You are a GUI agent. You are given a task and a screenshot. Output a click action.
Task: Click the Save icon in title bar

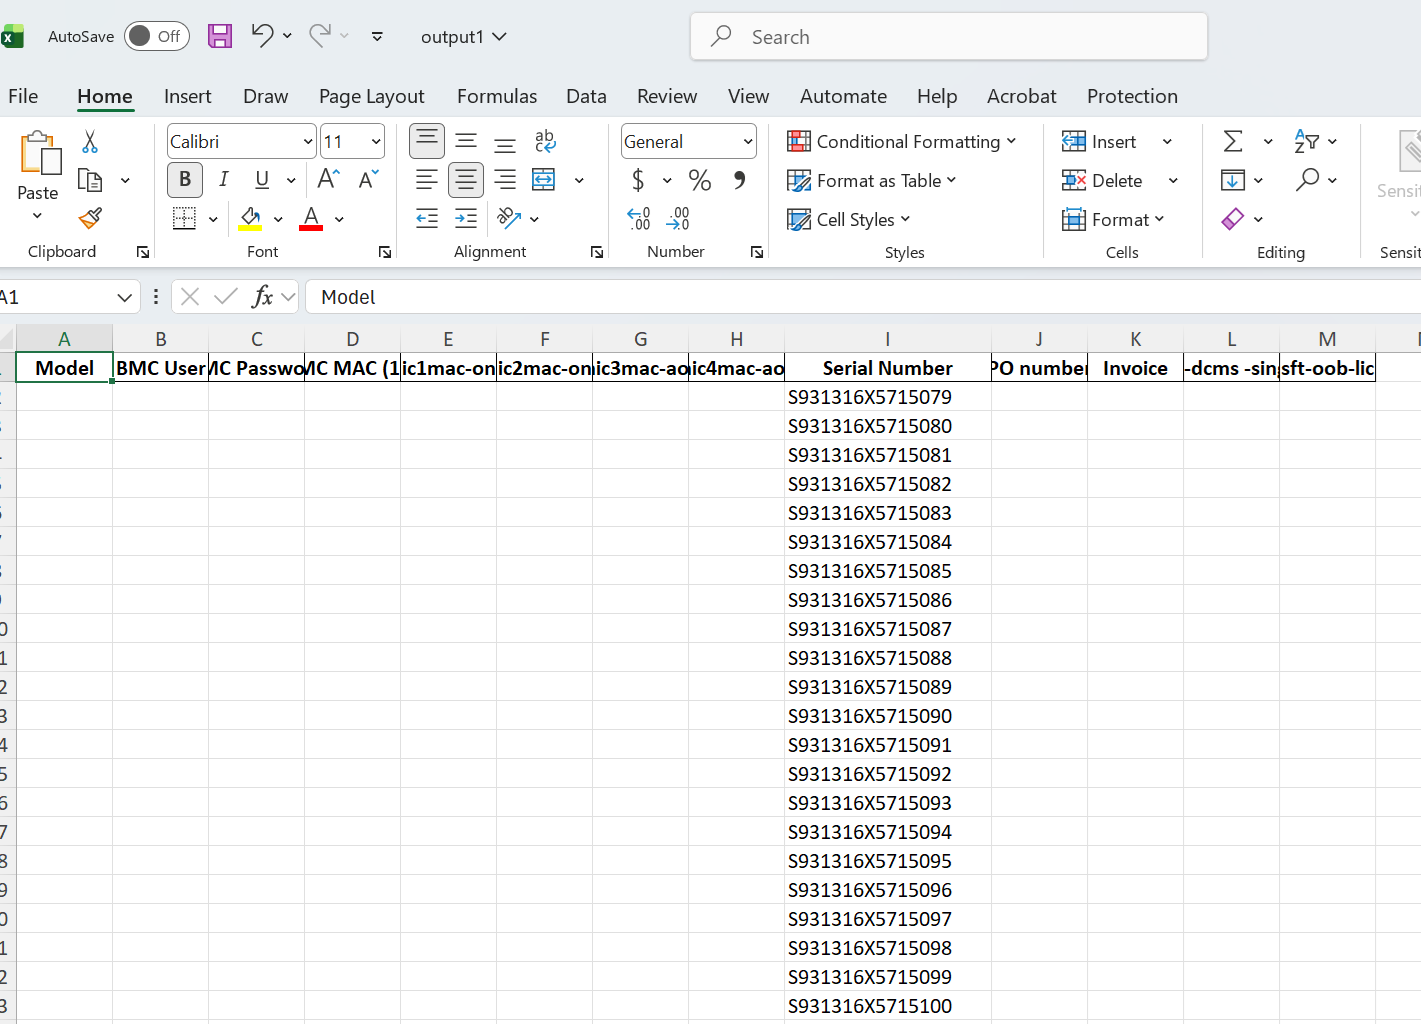[x=220, y=37]
